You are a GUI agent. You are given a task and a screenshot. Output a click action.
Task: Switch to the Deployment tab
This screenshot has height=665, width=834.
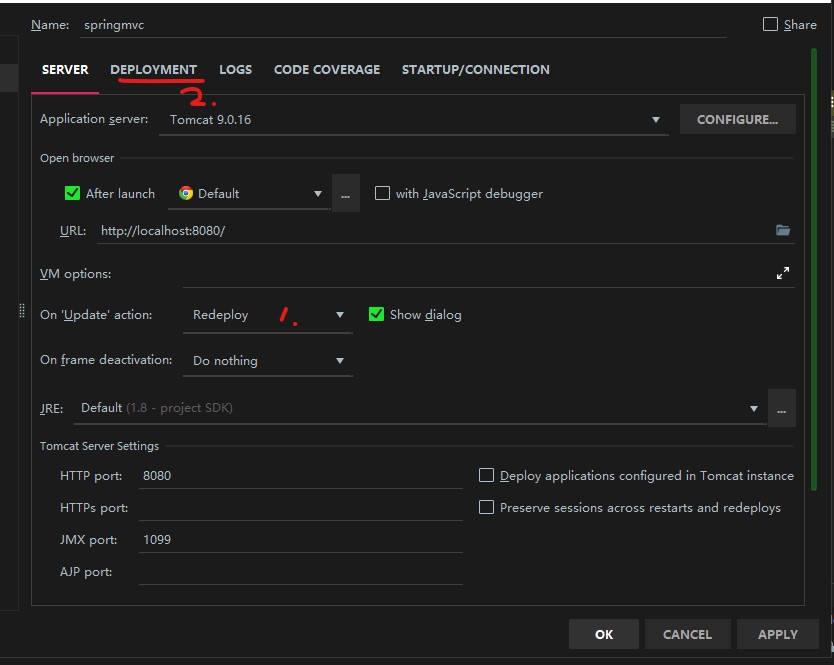point(153,70)
